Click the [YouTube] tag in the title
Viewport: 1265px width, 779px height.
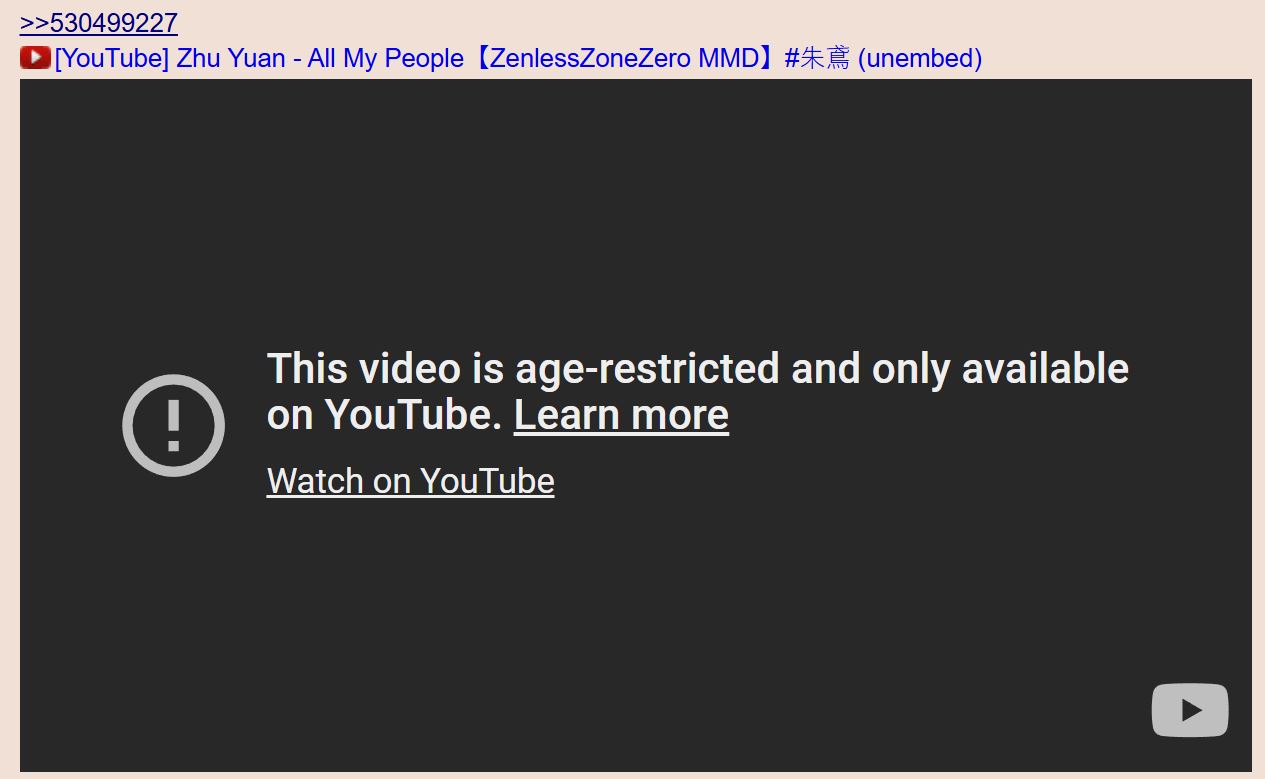112,58
